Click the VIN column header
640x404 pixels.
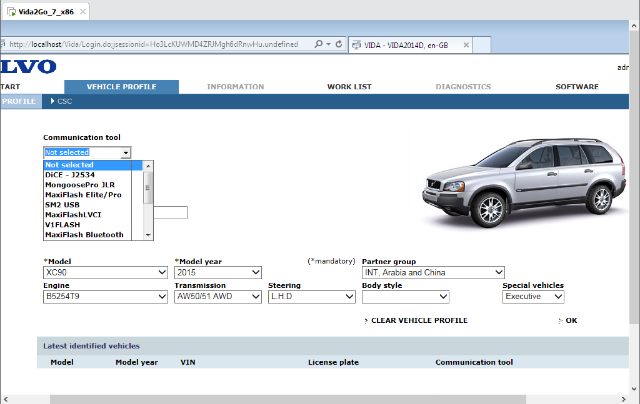(x=188, y=362)
